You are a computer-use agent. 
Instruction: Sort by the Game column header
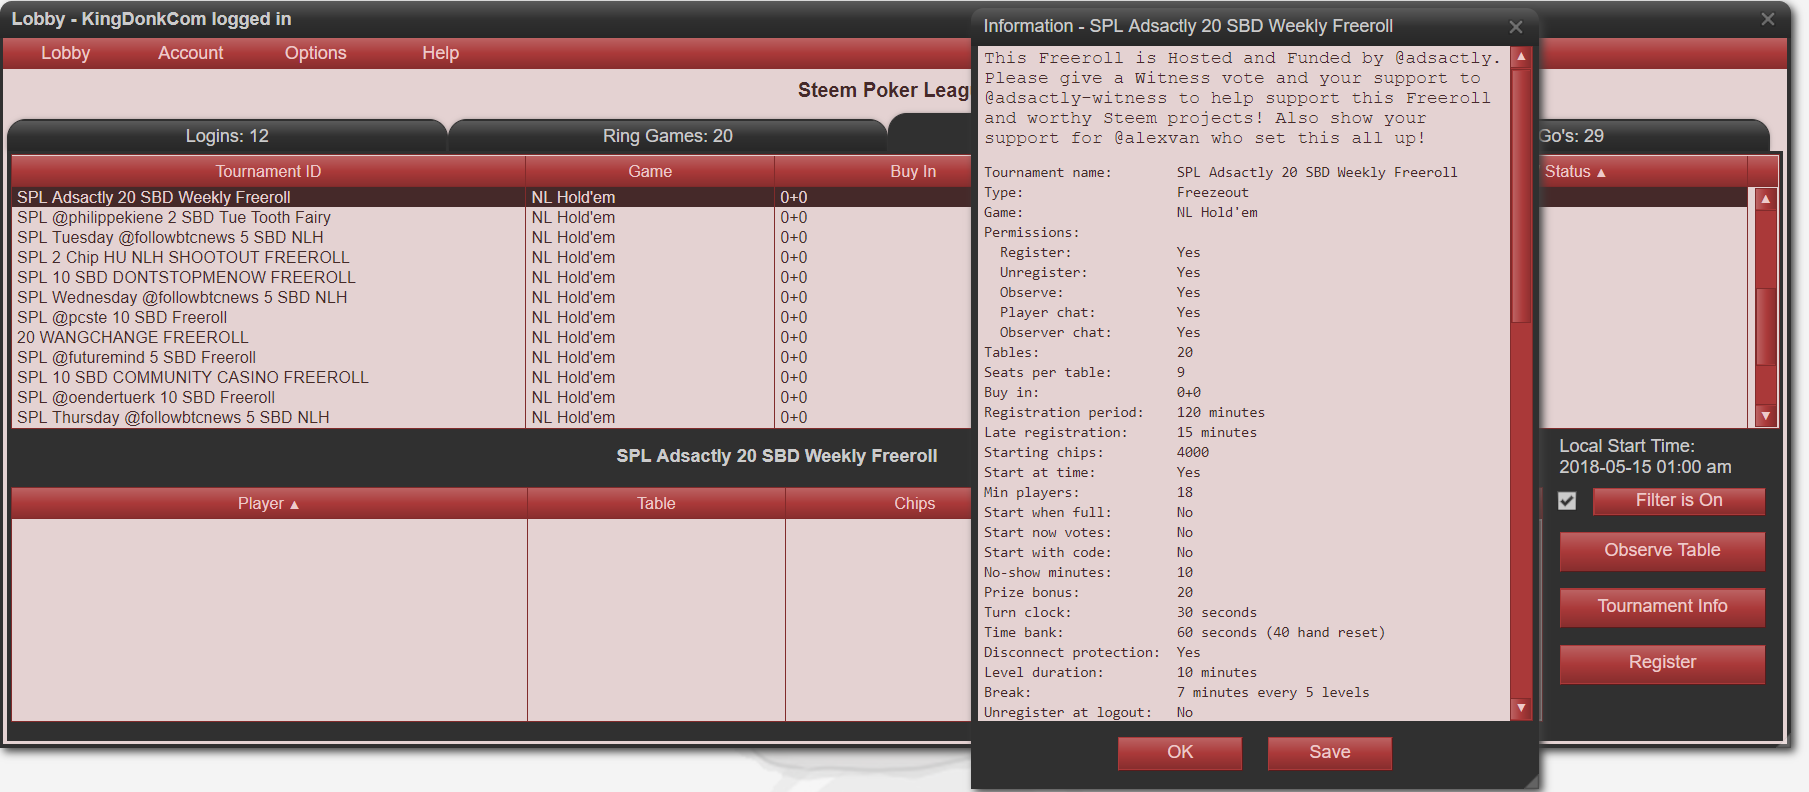650,172
